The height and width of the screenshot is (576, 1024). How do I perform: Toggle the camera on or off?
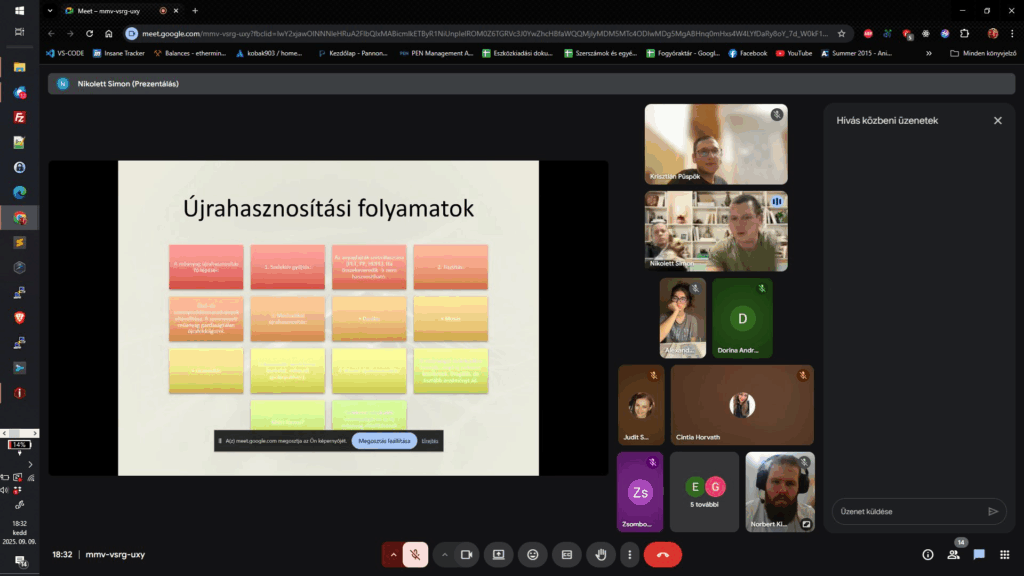point(466,554)
